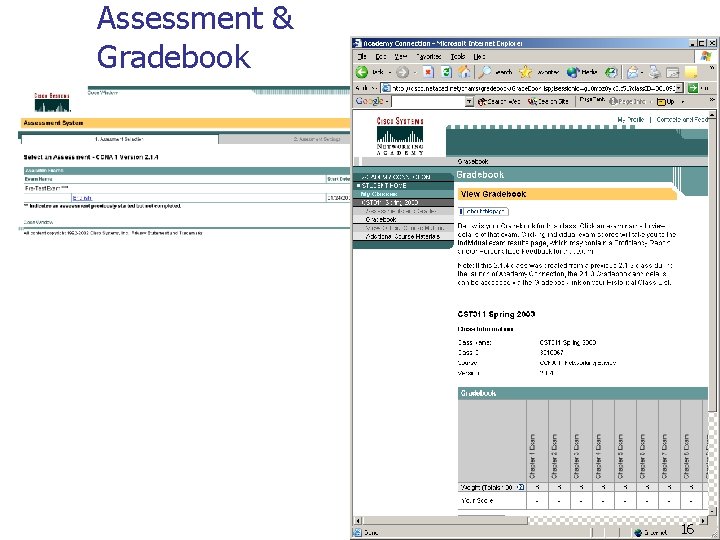Screen dimensions: 720x540
Task: Stop page loading with the red X icon
Action: click(428, 72)
